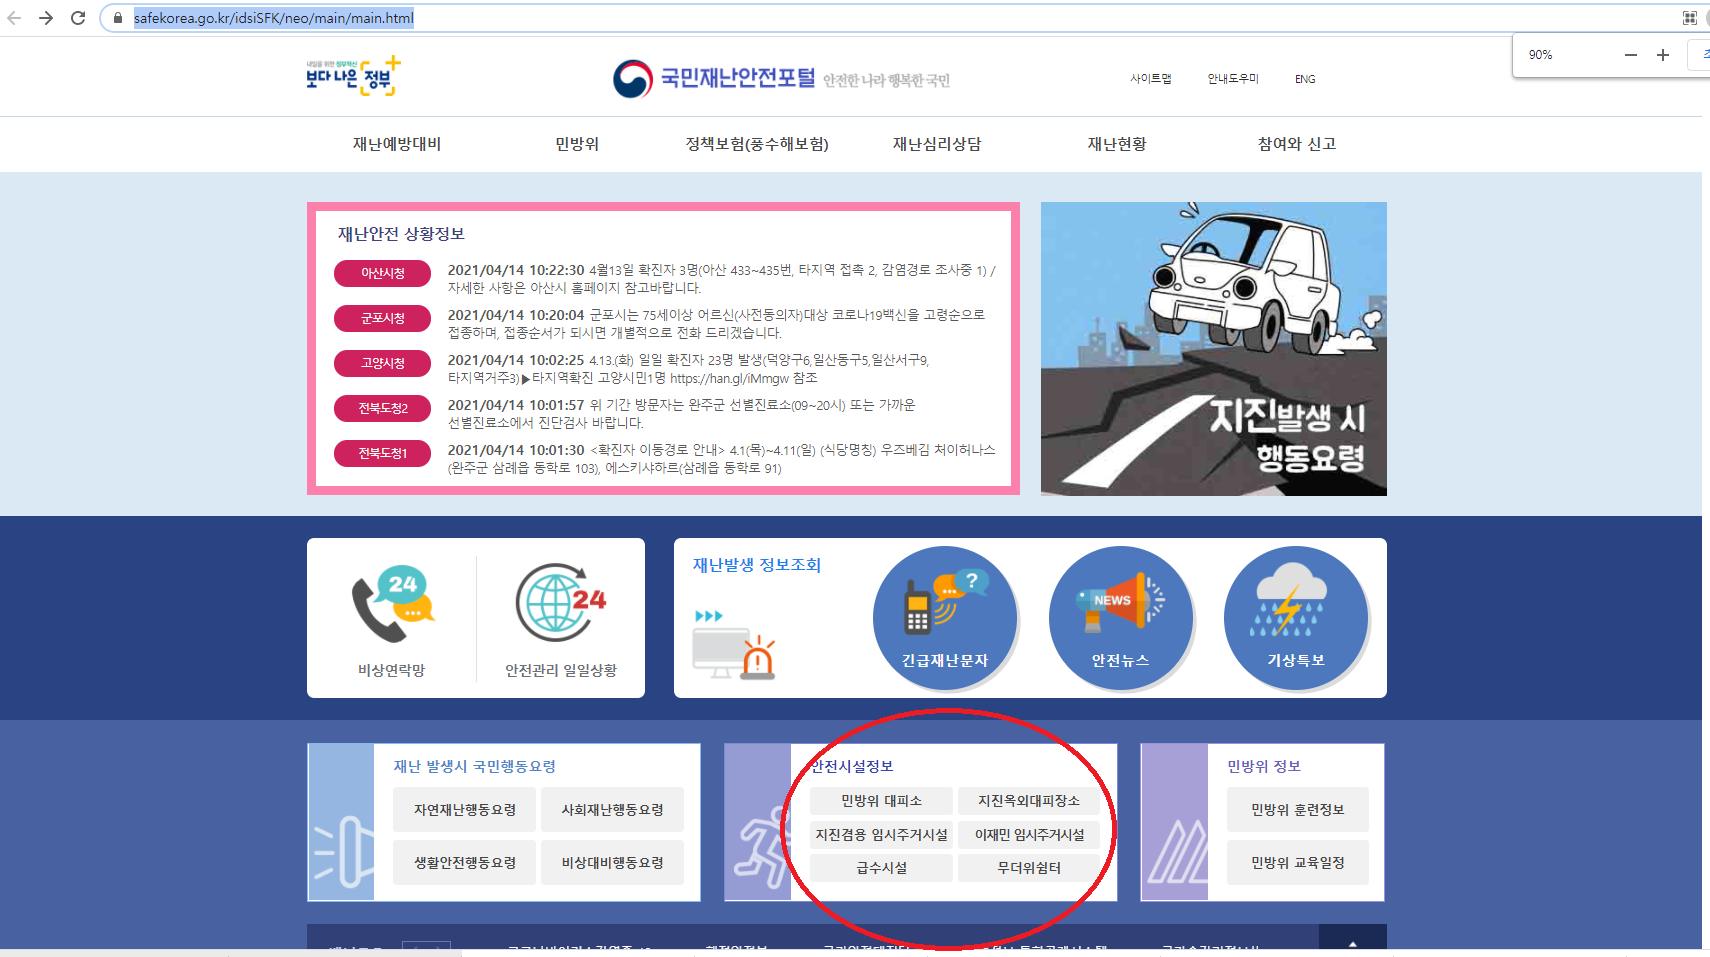Open the 10:22:30 아산 확진자 message

coord(721,279)
